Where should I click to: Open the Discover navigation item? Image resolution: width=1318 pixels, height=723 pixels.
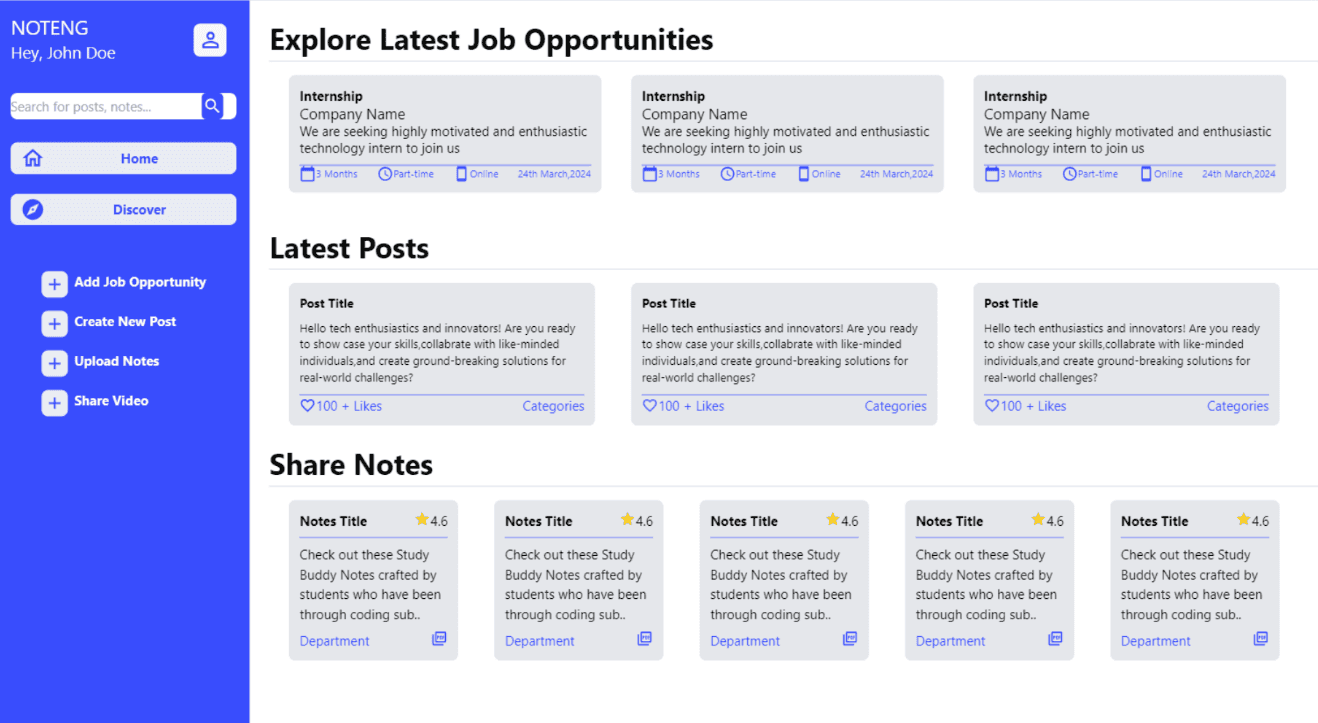point(123,209)
